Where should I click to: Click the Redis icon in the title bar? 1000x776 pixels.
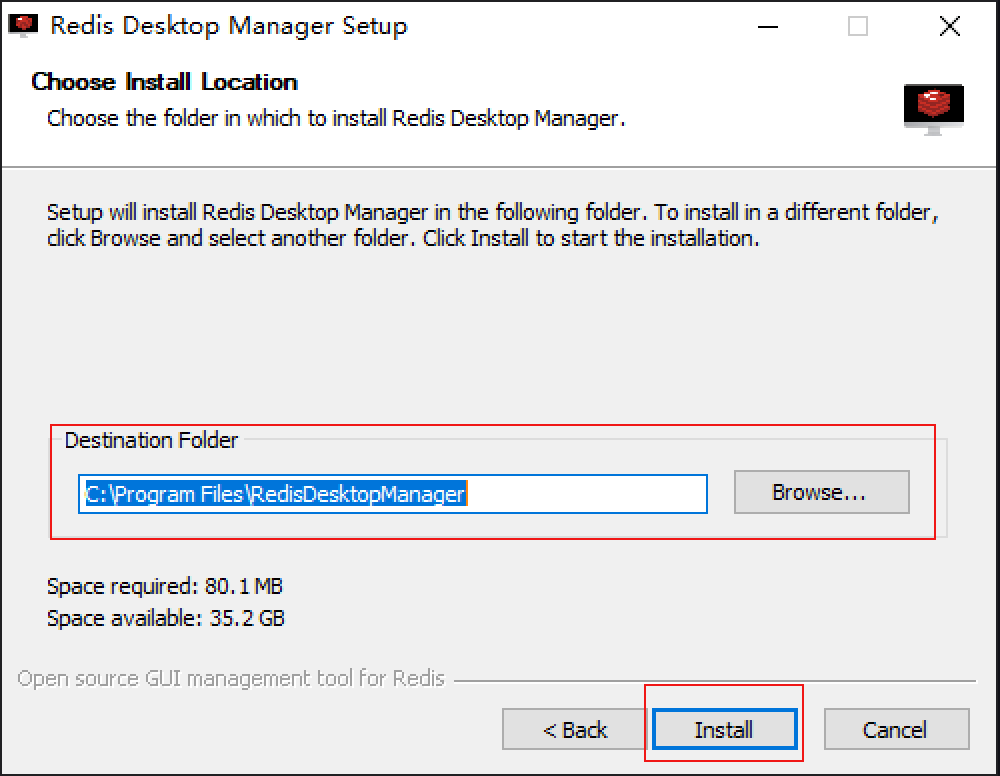[x=23, y=25]
